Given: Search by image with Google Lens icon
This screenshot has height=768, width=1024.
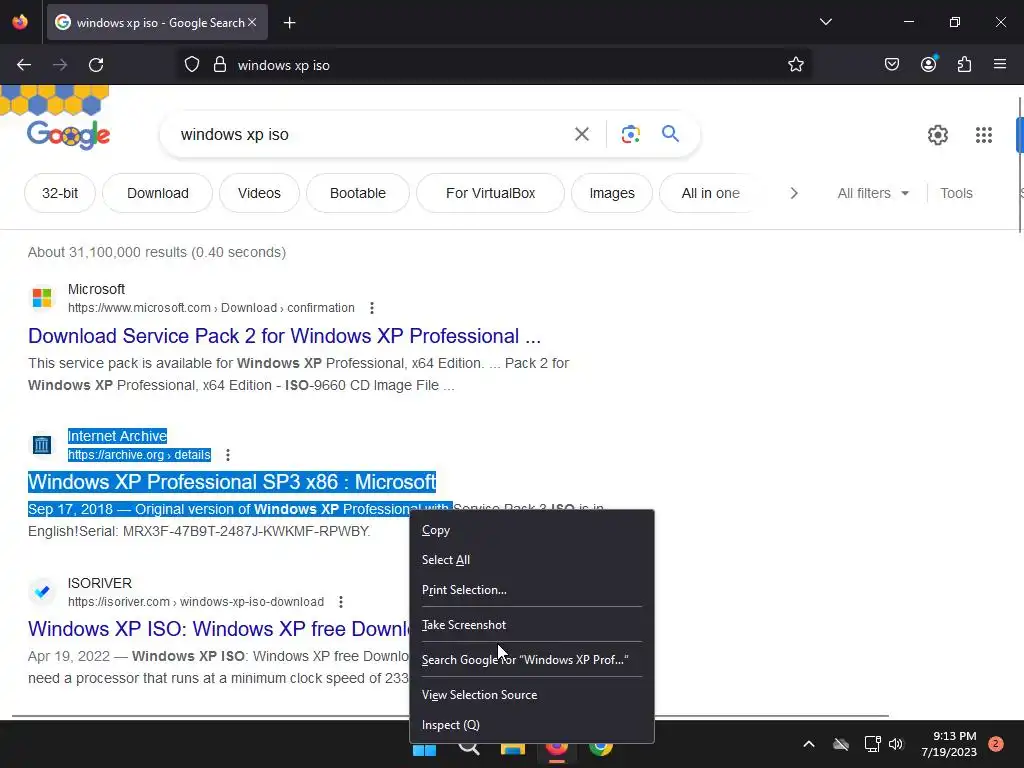Looking at the screenshot, I should tap(630, 135).
